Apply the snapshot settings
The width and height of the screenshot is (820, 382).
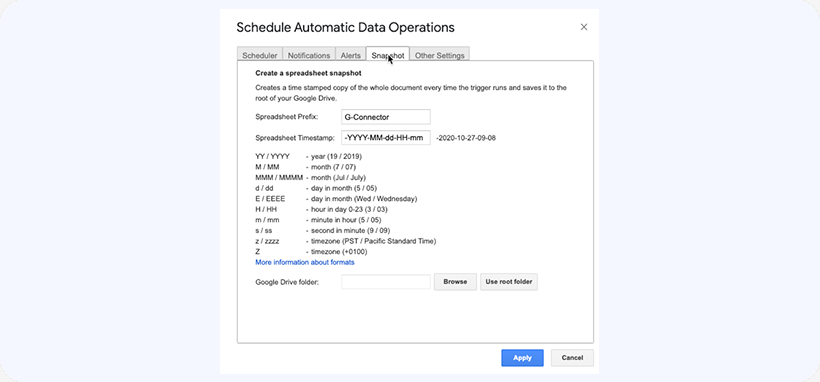tap(522, 358)
